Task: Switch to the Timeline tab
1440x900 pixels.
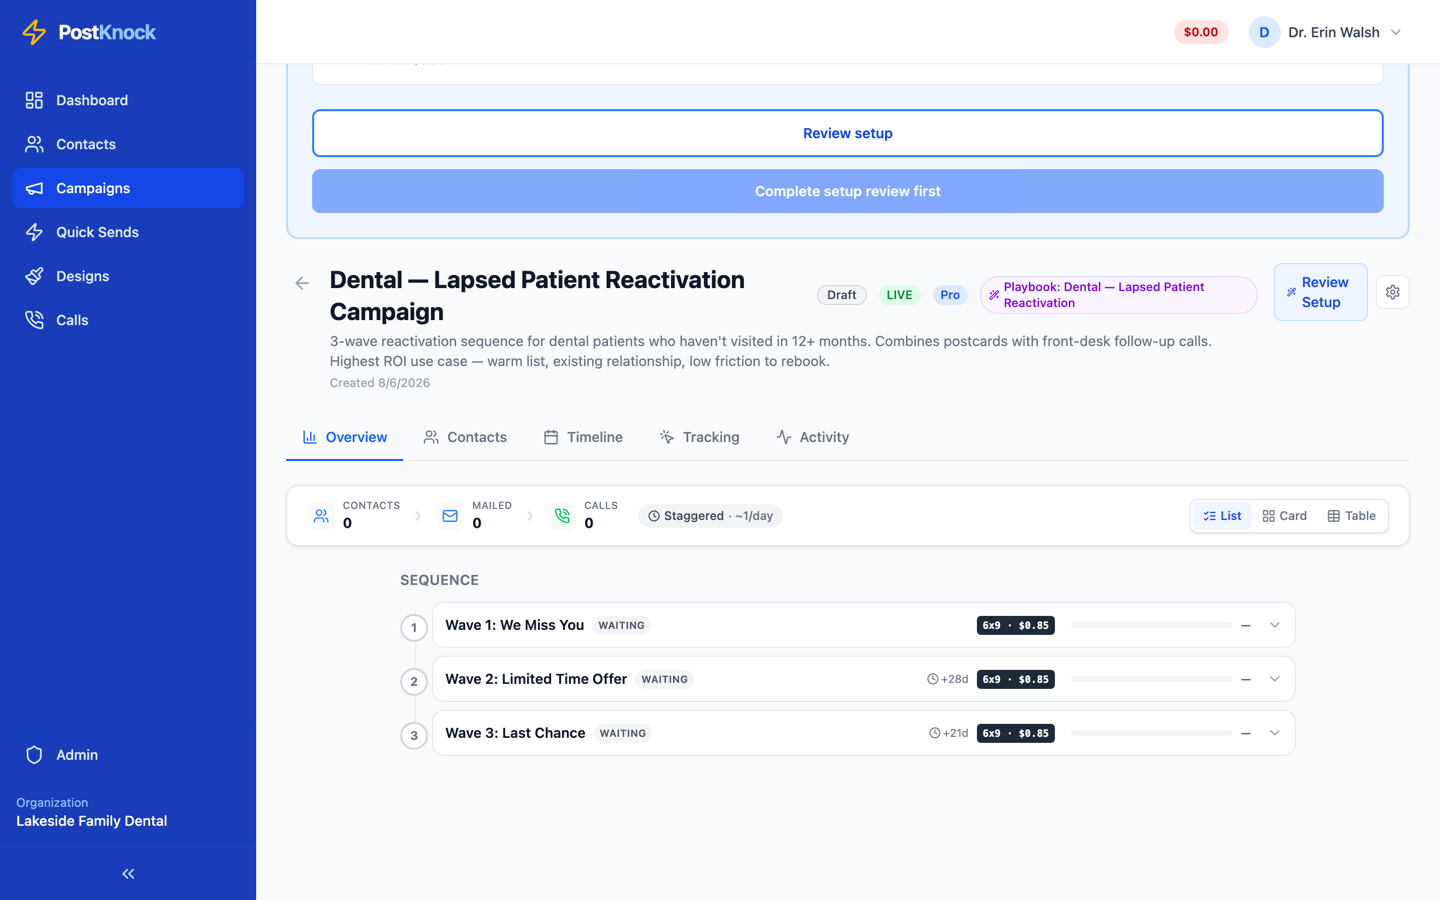Action: pyautogui.click(x=583, y=437)
